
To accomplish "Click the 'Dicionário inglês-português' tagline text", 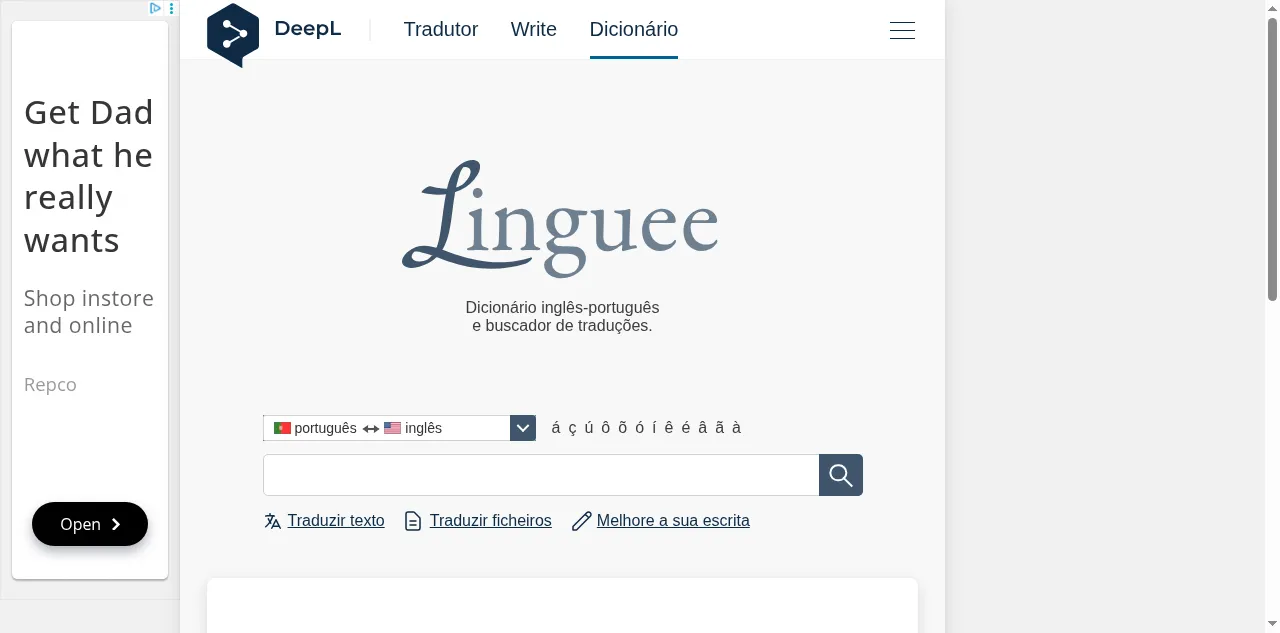I will tap(562, 308).
